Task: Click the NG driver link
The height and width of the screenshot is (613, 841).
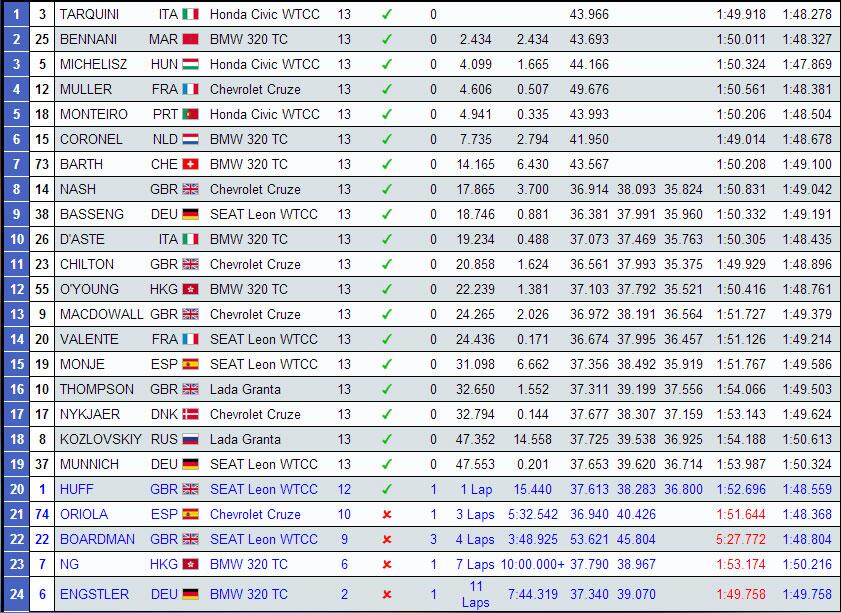Action: pos(69,564)
